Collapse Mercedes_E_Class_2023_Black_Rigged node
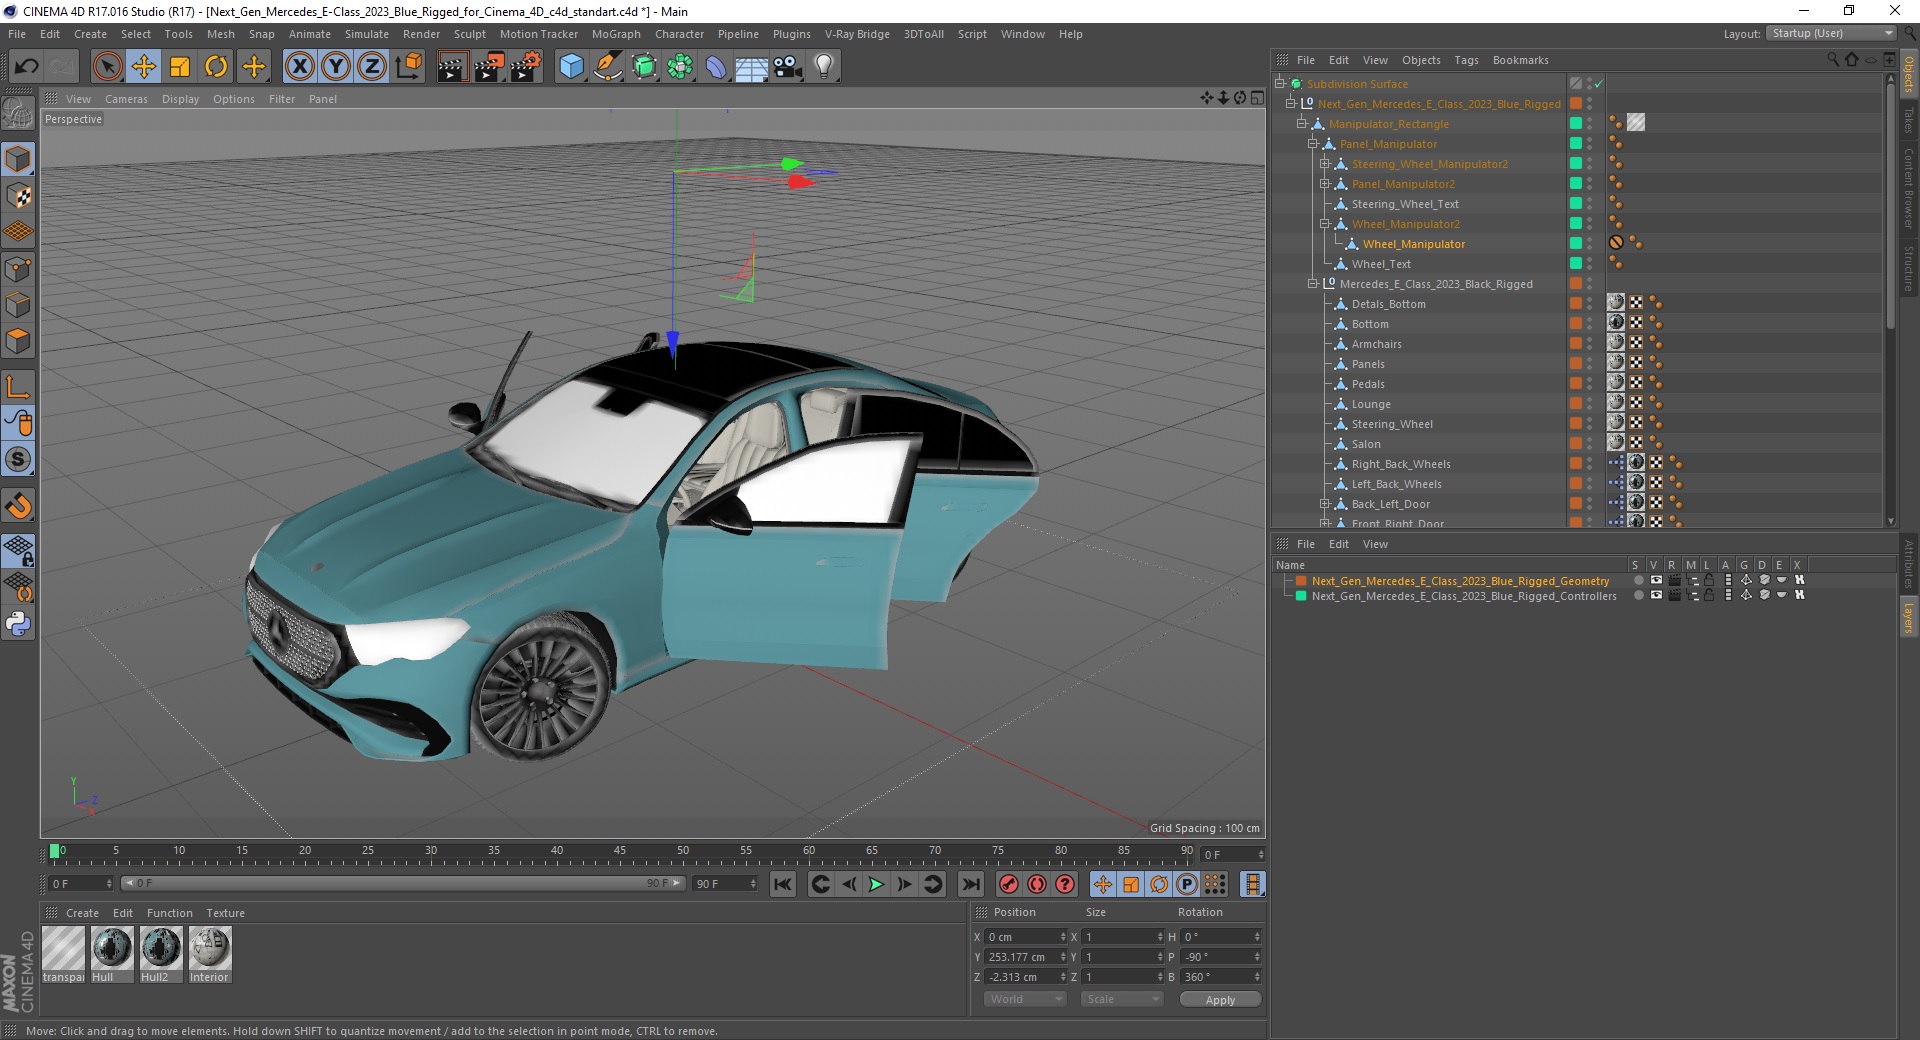This screenshot has width=1920, height=1040. 1313,284
